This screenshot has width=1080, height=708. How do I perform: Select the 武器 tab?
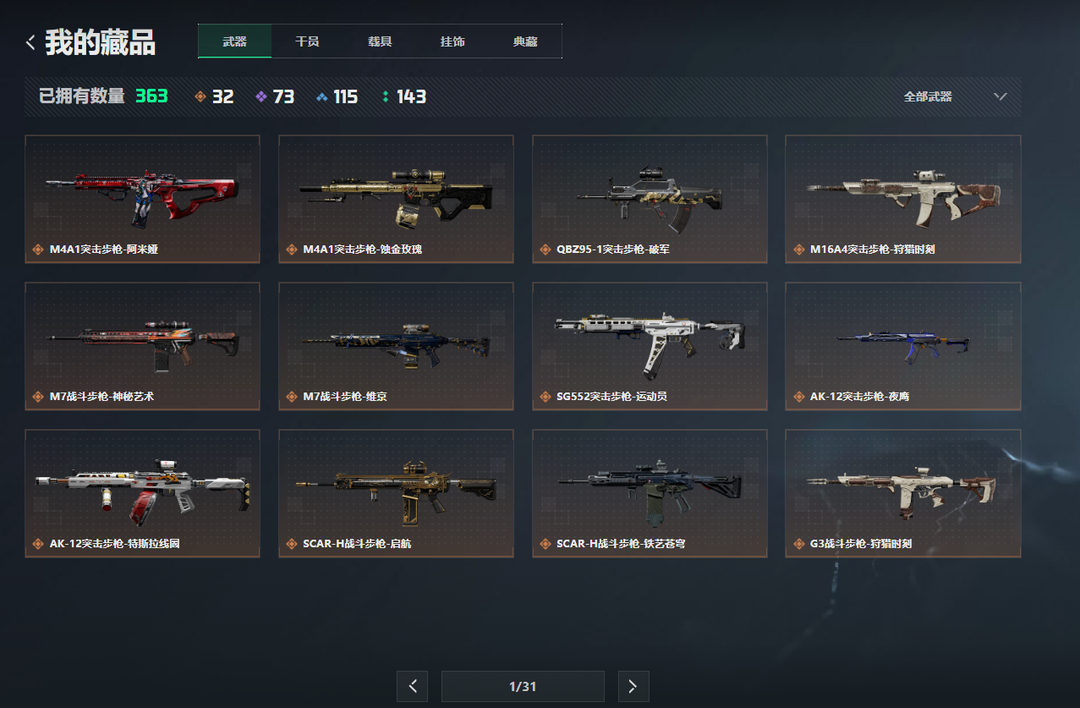click(x=235, y=41)
